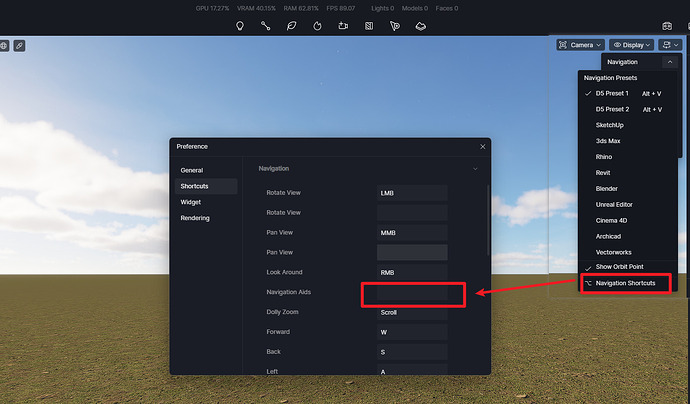Select D5 Preset 1 navigation preset
The height and width of the screenshot is (404, 690).
(x=612, y=93)
